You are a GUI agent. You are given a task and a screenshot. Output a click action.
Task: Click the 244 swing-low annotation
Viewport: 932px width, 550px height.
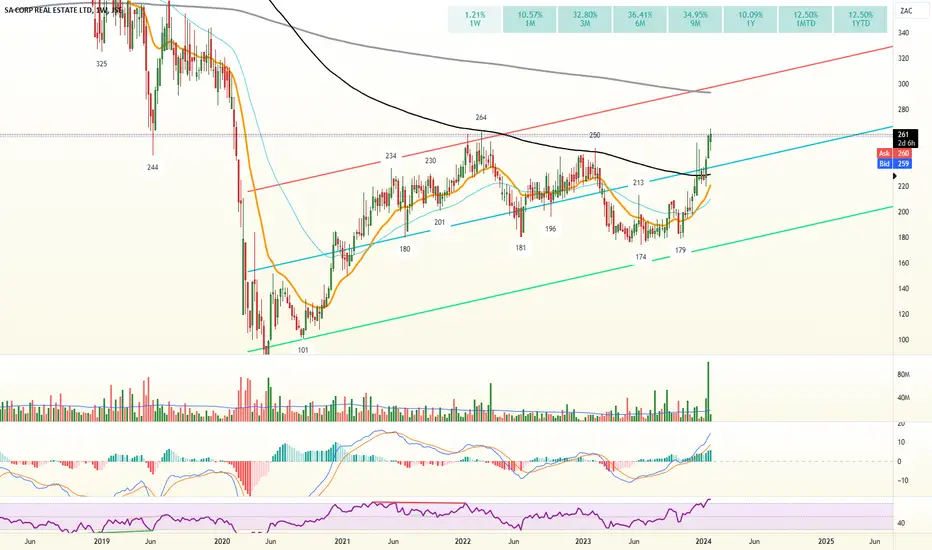click(x=153, y=168)
